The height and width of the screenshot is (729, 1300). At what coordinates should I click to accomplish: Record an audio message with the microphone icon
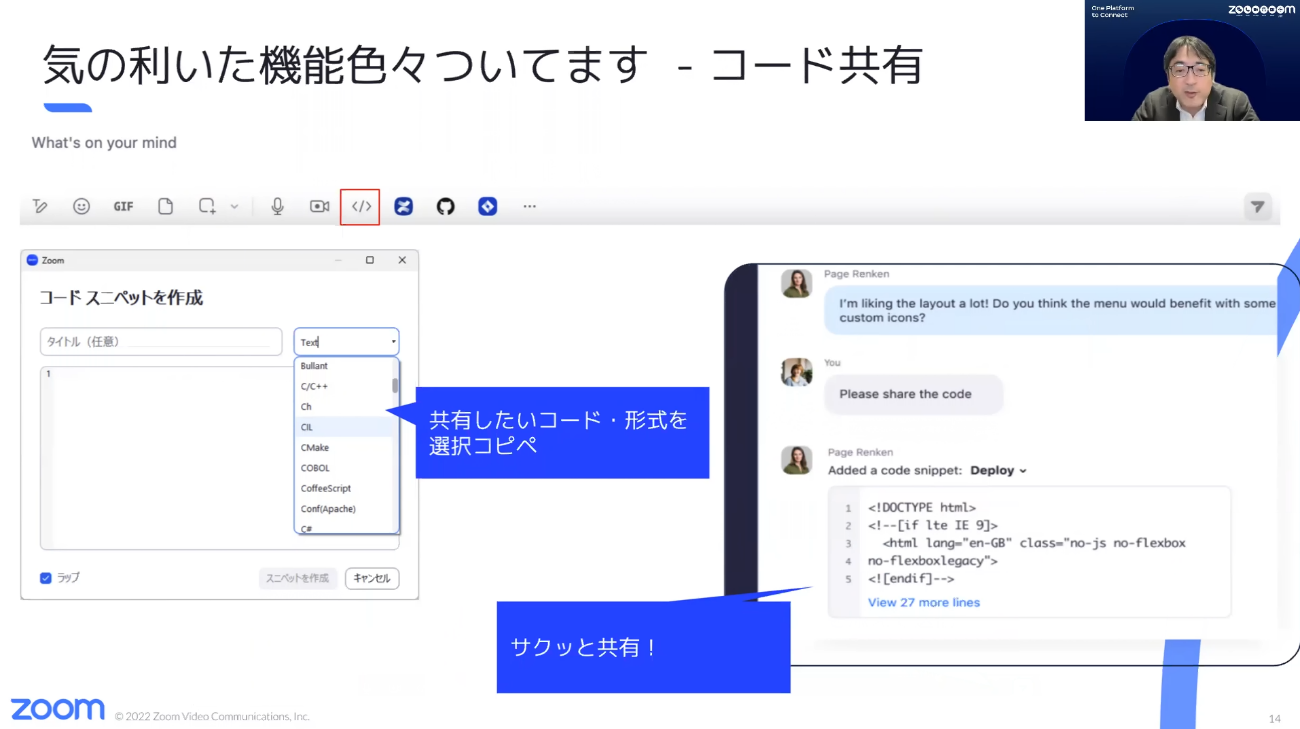[x=278, y=206]
